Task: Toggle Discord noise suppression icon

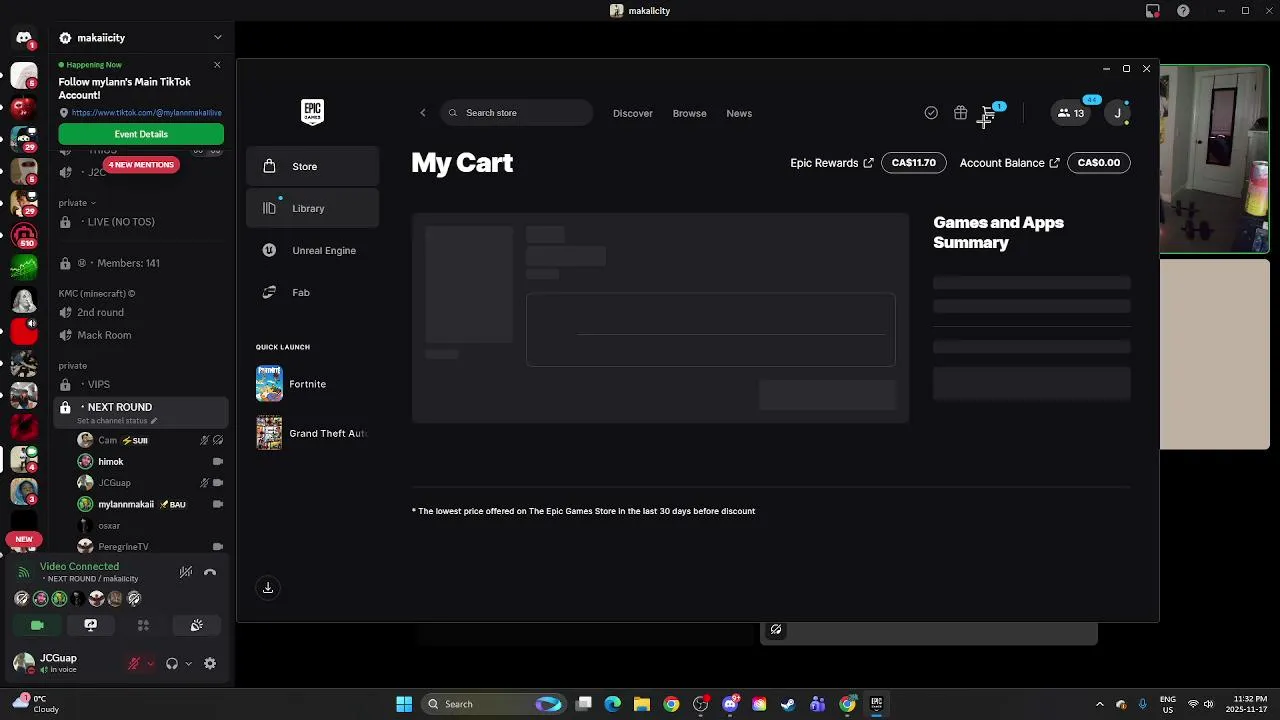Action: tap(186, 572)
